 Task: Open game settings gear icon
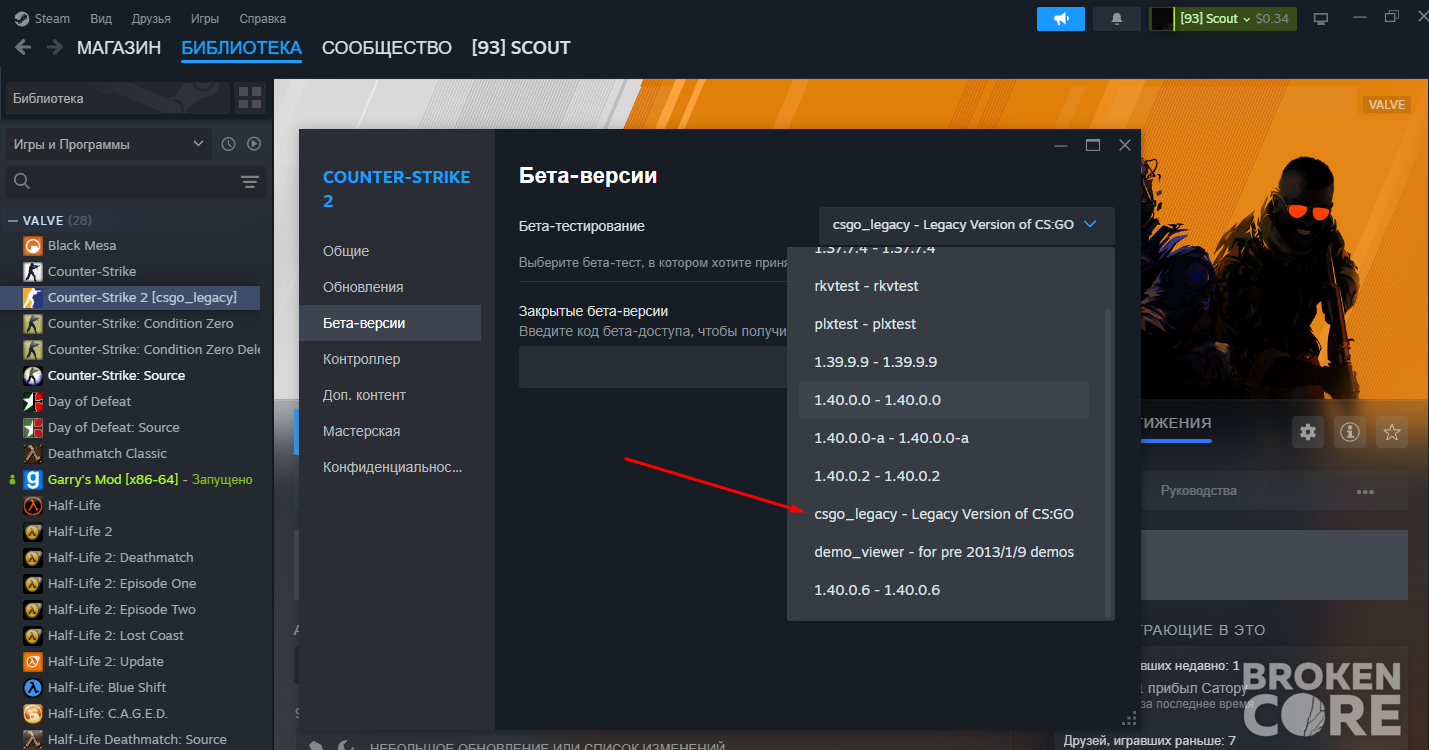click(x=1307, y=432)
